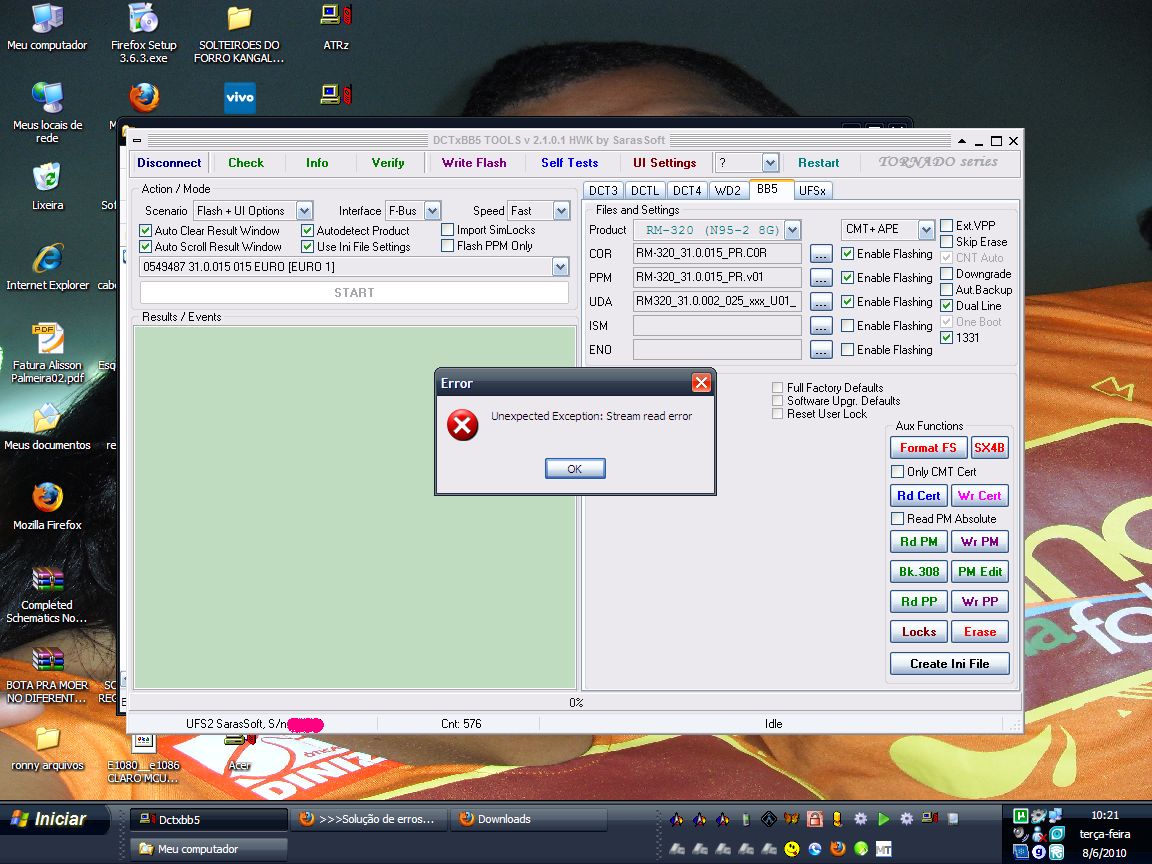Open the Interface F-Bus dropdown
This screenshot has height=864, width=1152.
(x=433, y=211)
